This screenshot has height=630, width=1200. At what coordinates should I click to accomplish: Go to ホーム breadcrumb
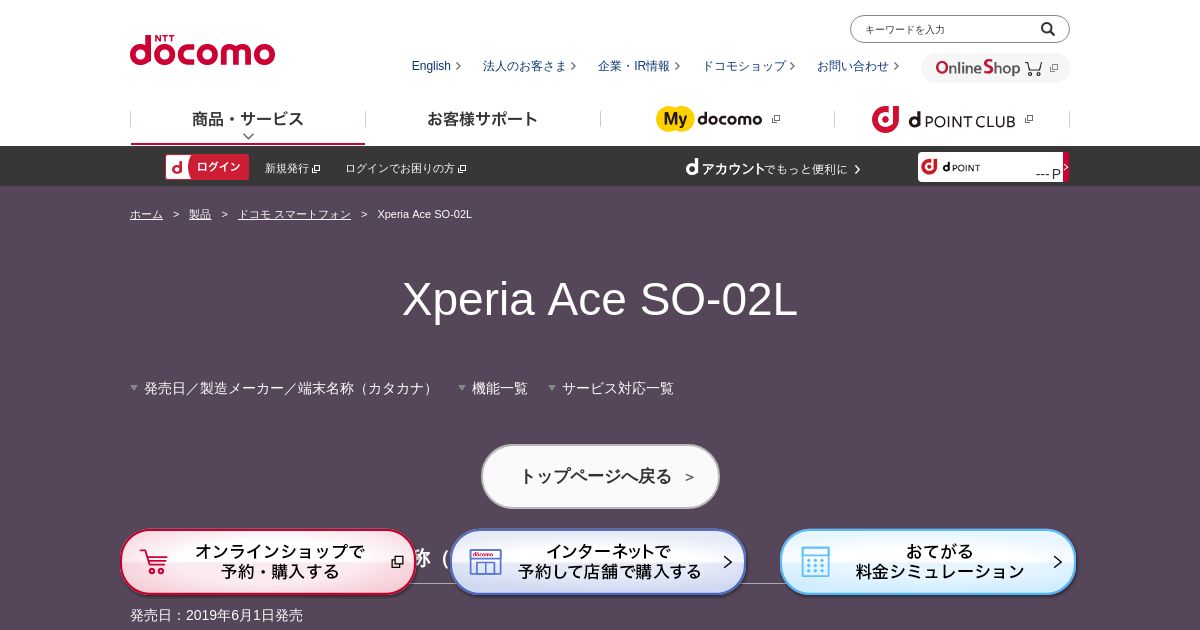pos(146,214)
